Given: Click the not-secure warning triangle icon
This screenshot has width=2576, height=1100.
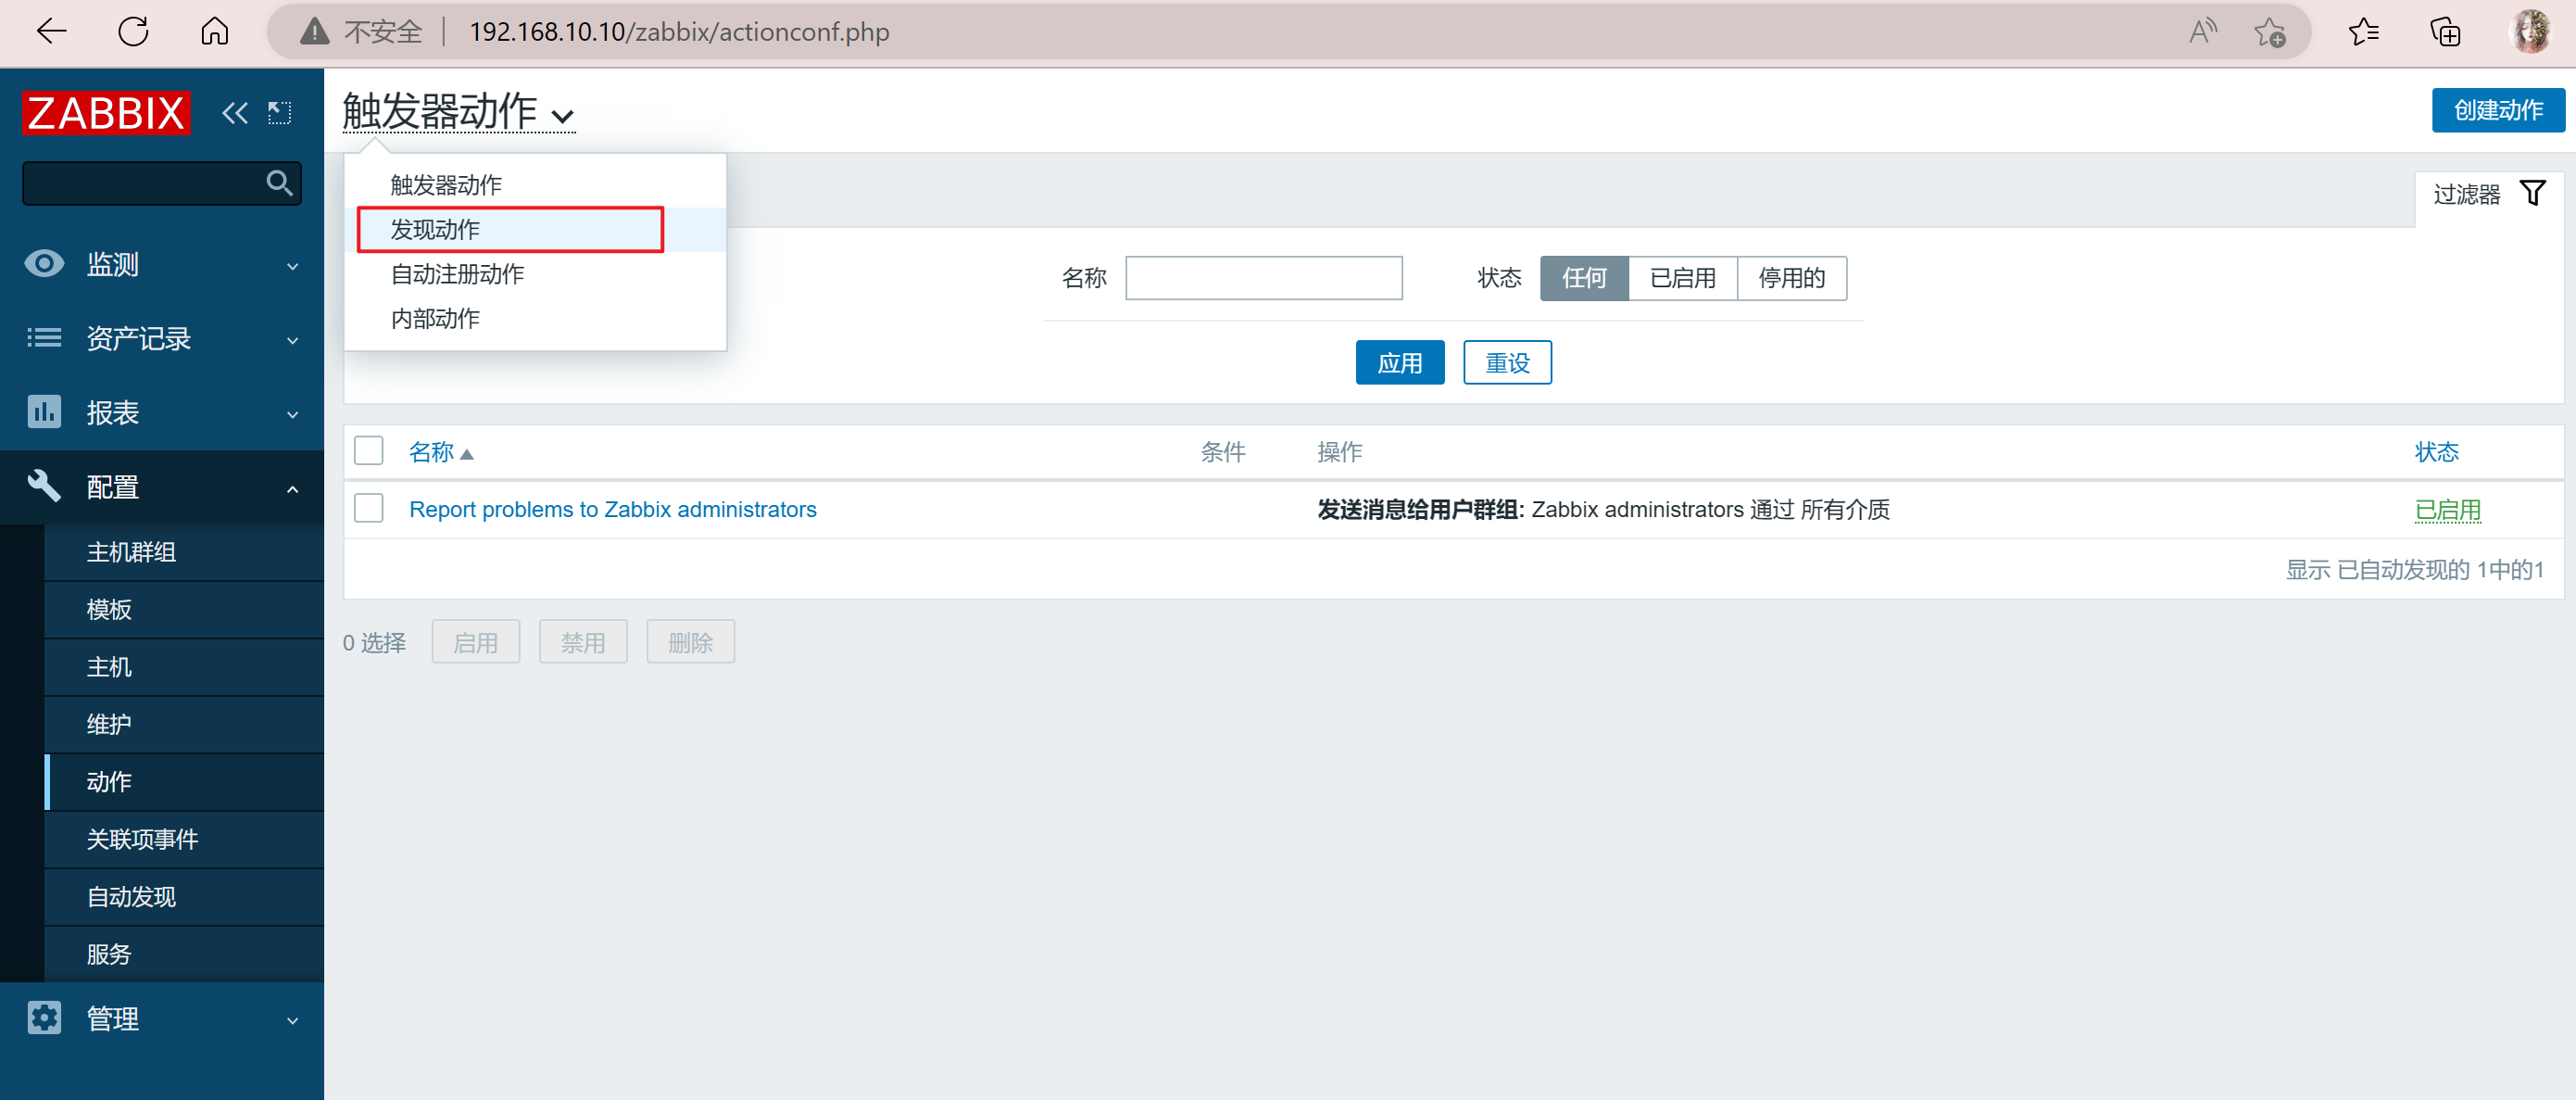Looking at the screenshot, I should (x=314, y=32).
